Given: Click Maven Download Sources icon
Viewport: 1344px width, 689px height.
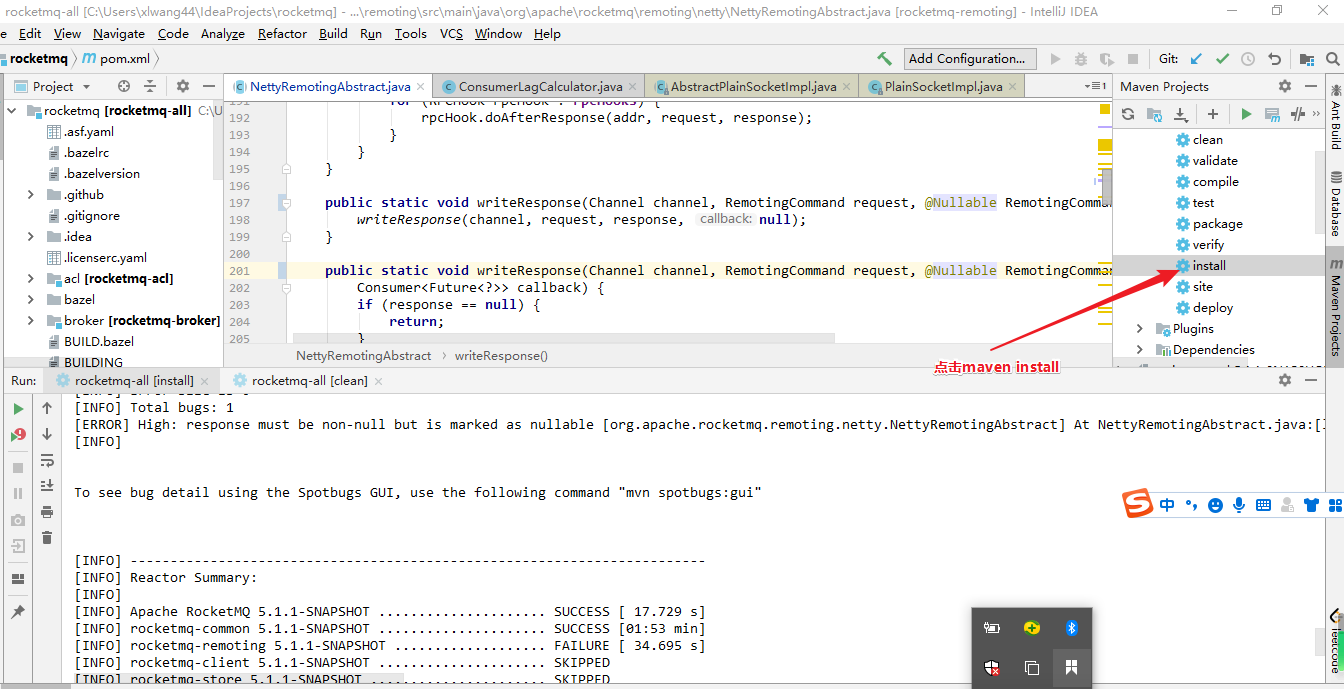Looking at the screenshot, I should tap(1180, 114).
